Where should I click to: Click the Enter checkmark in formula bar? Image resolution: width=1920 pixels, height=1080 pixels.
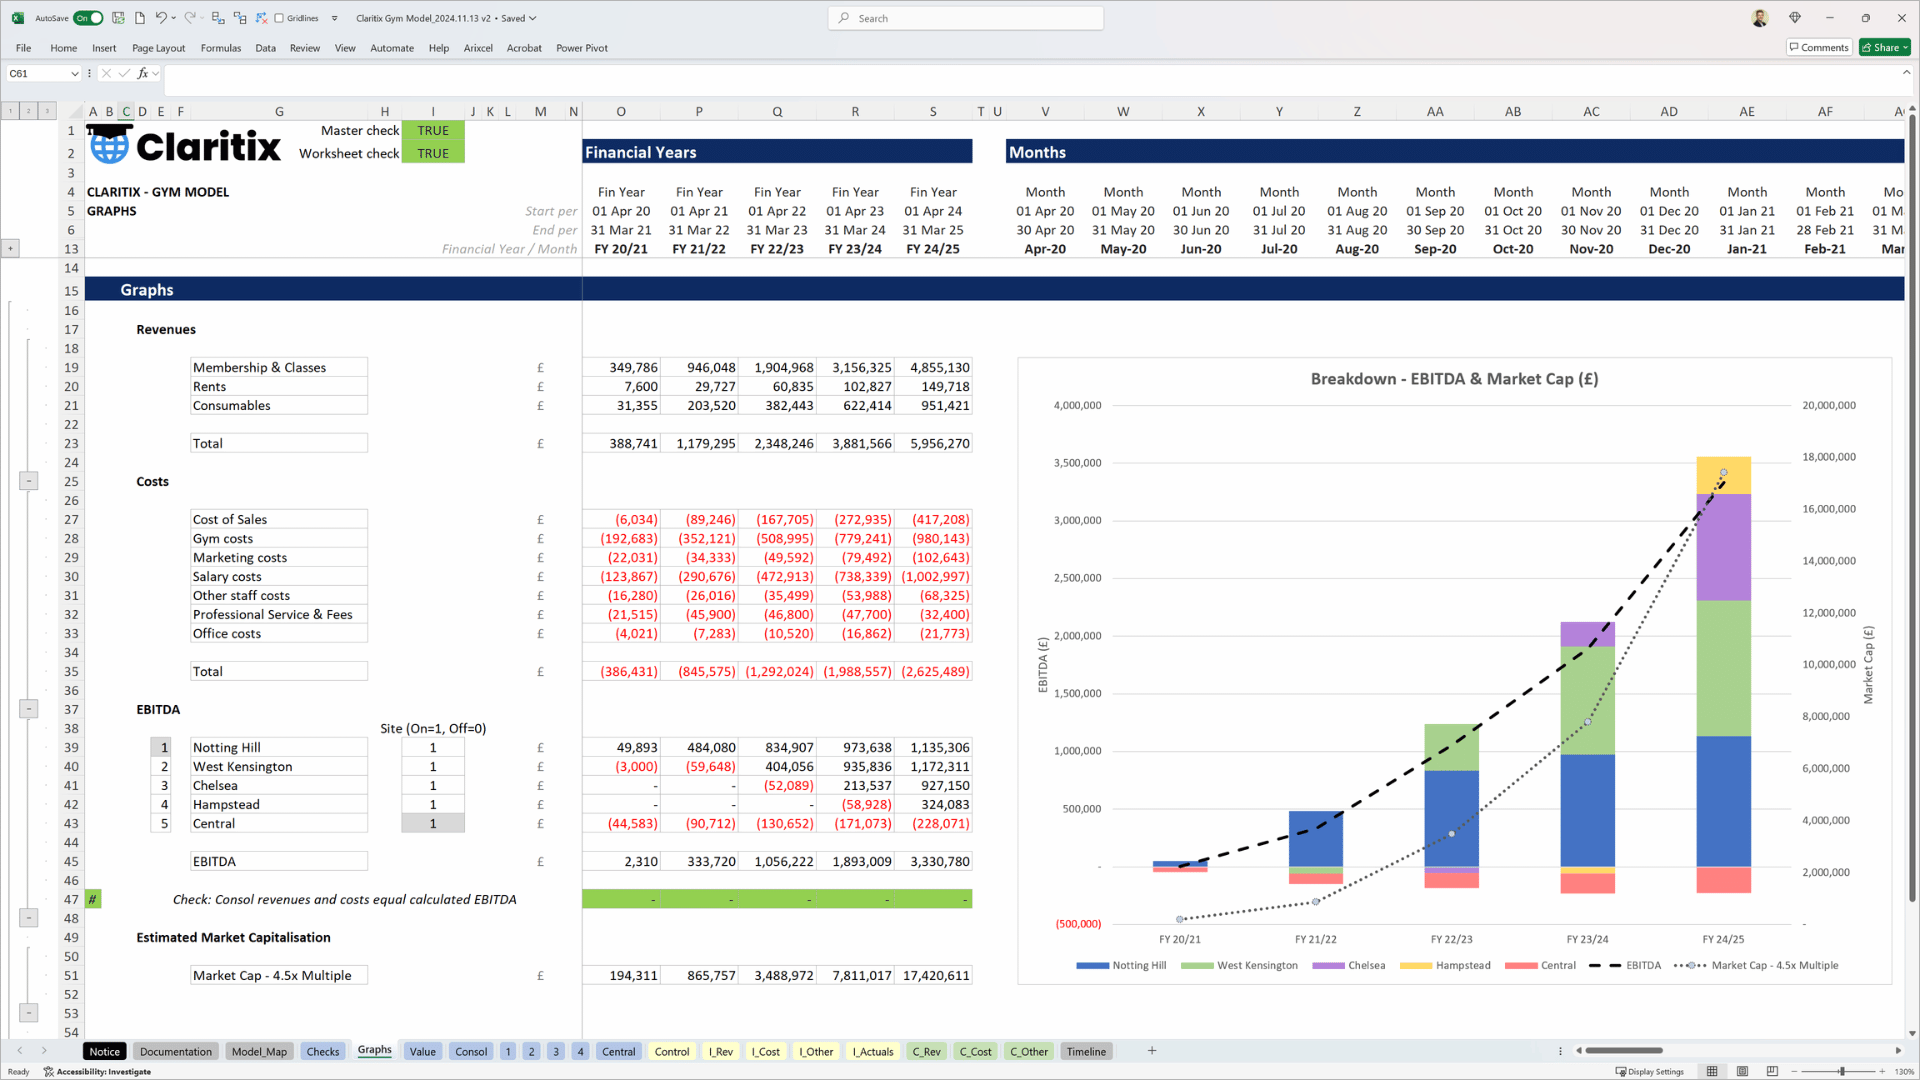click(124, 73)
